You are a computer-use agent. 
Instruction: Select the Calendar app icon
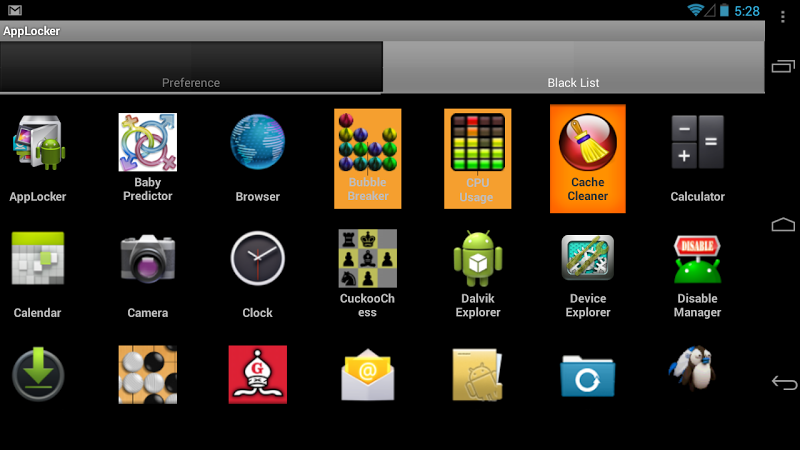[x=38, y=258]
